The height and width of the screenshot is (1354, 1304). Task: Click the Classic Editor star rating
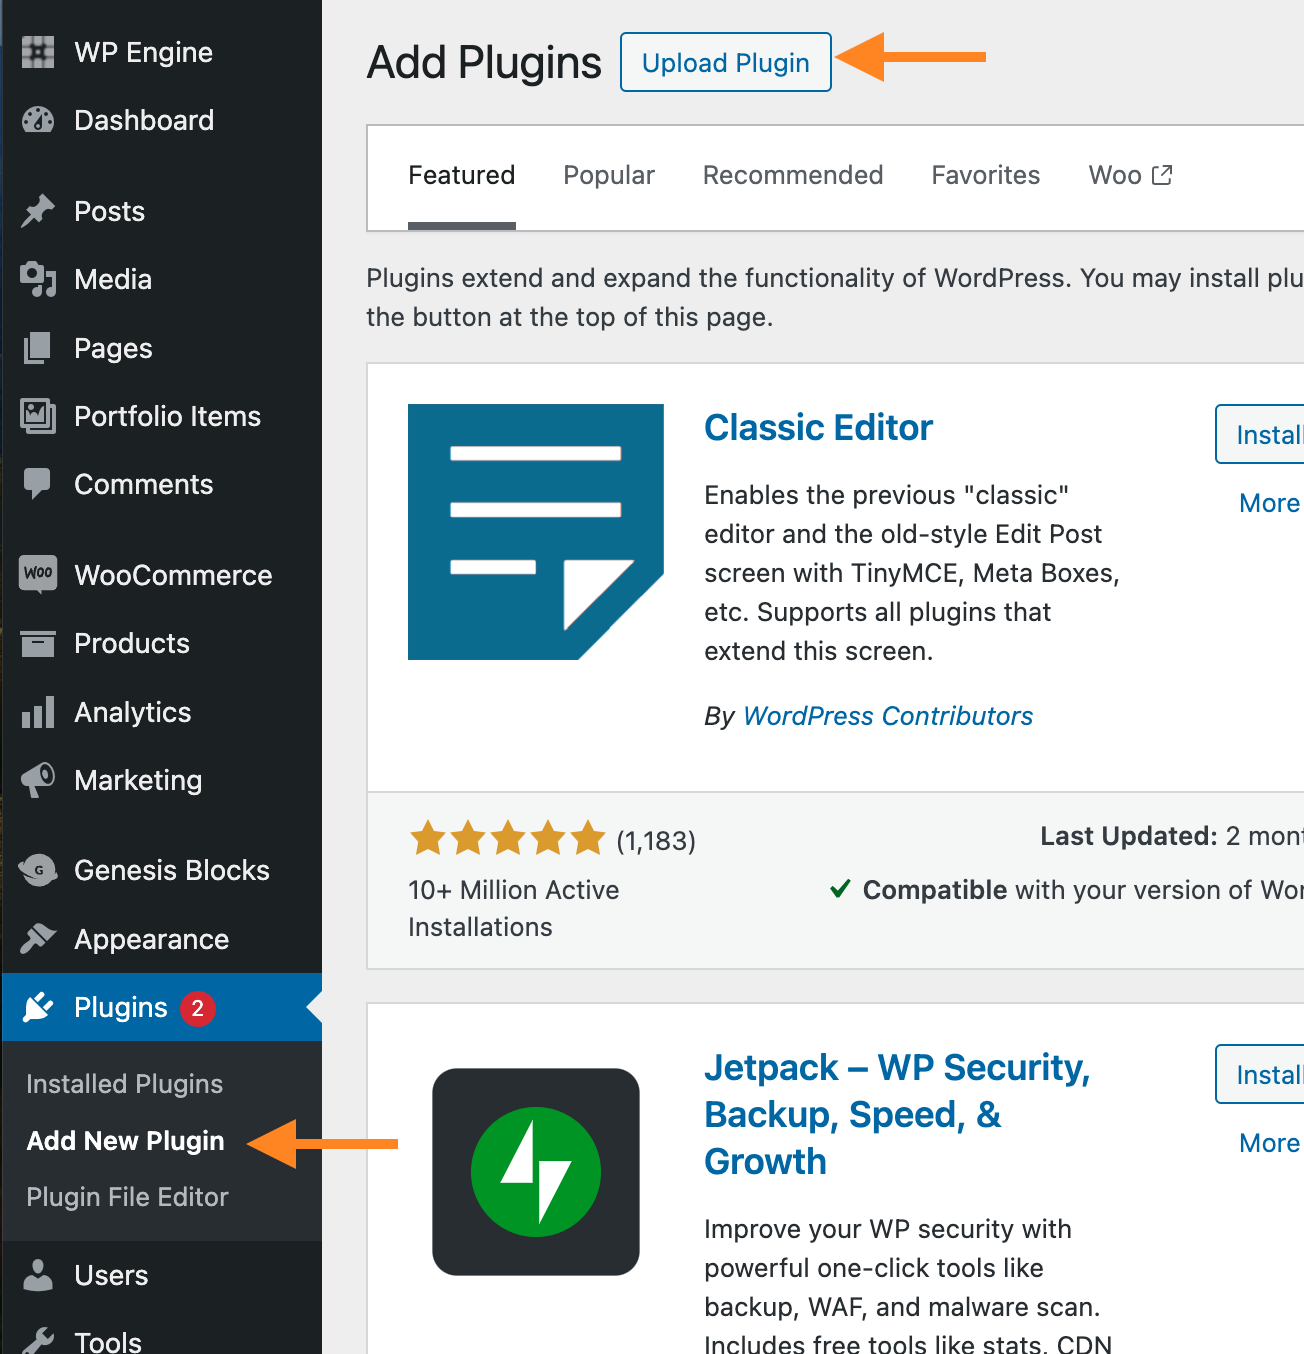508,838
